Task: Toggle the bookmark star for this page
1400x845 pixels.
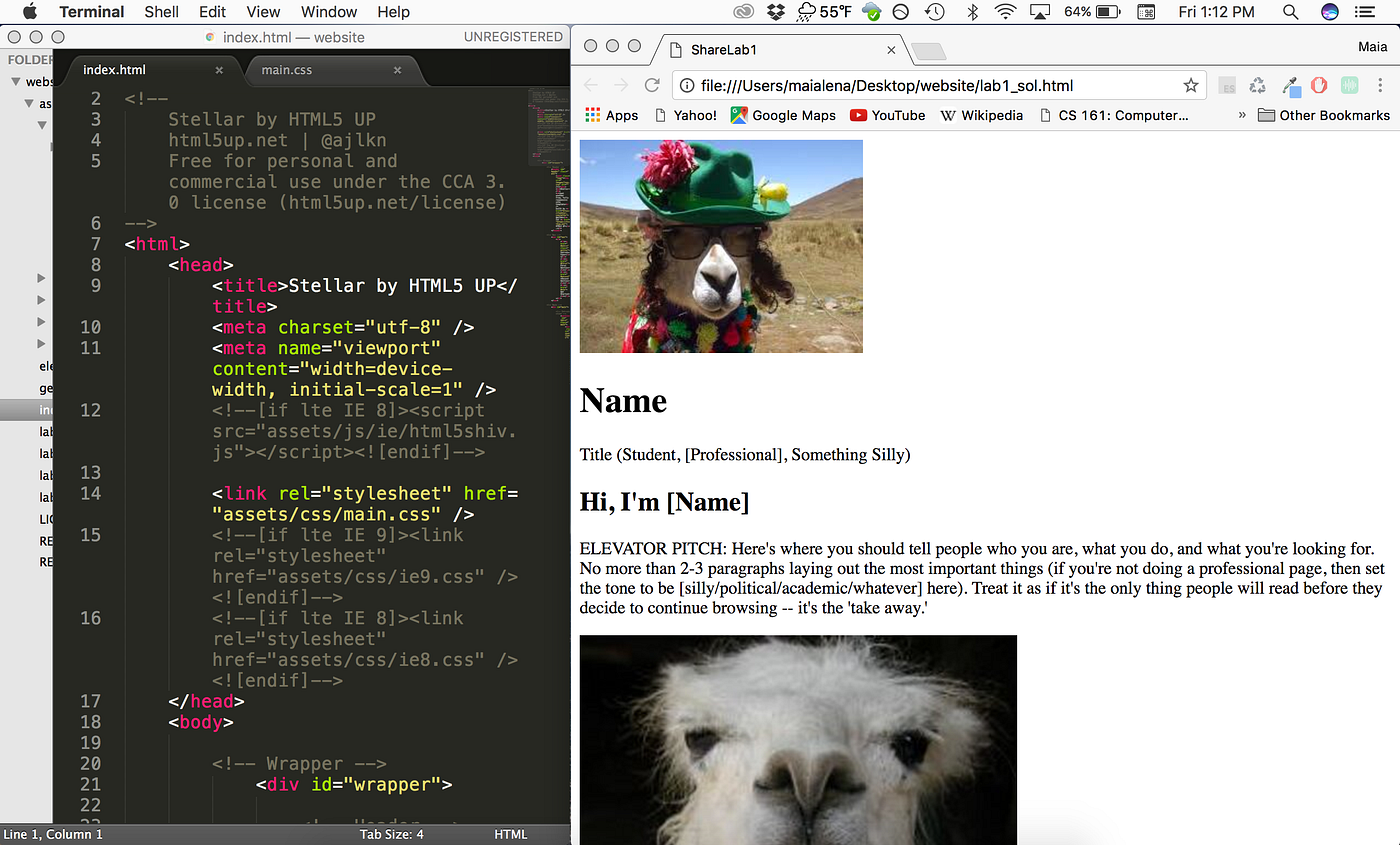Action: (x=1191, y=85)
